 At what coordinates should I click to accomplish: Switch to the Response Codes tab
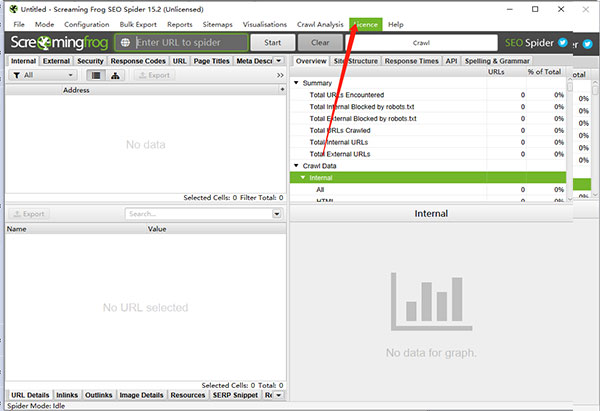click(x=138, y=61)
